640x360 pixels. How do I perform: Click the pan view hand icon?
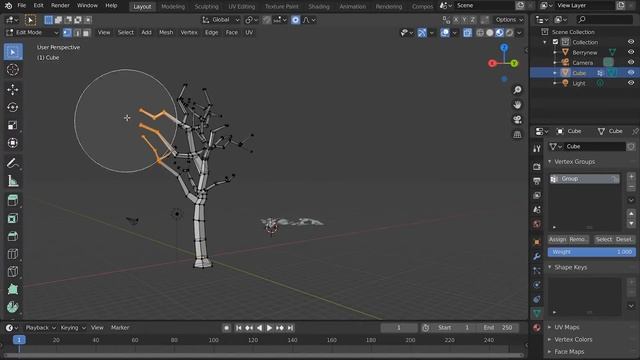pos(517,105)
